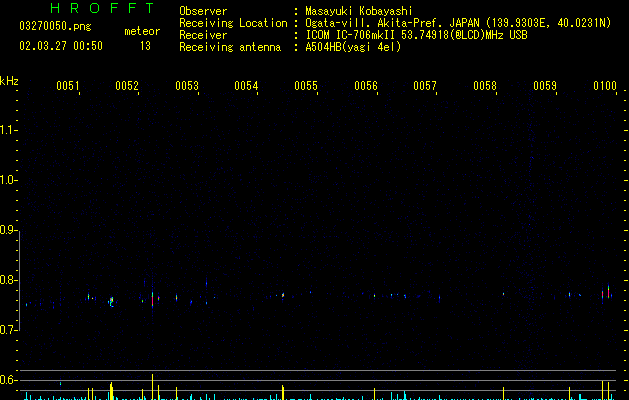Viewport: 629px width, 400px height.
Task: Click the kHz axis unit label
Action: tap(9, 81)
